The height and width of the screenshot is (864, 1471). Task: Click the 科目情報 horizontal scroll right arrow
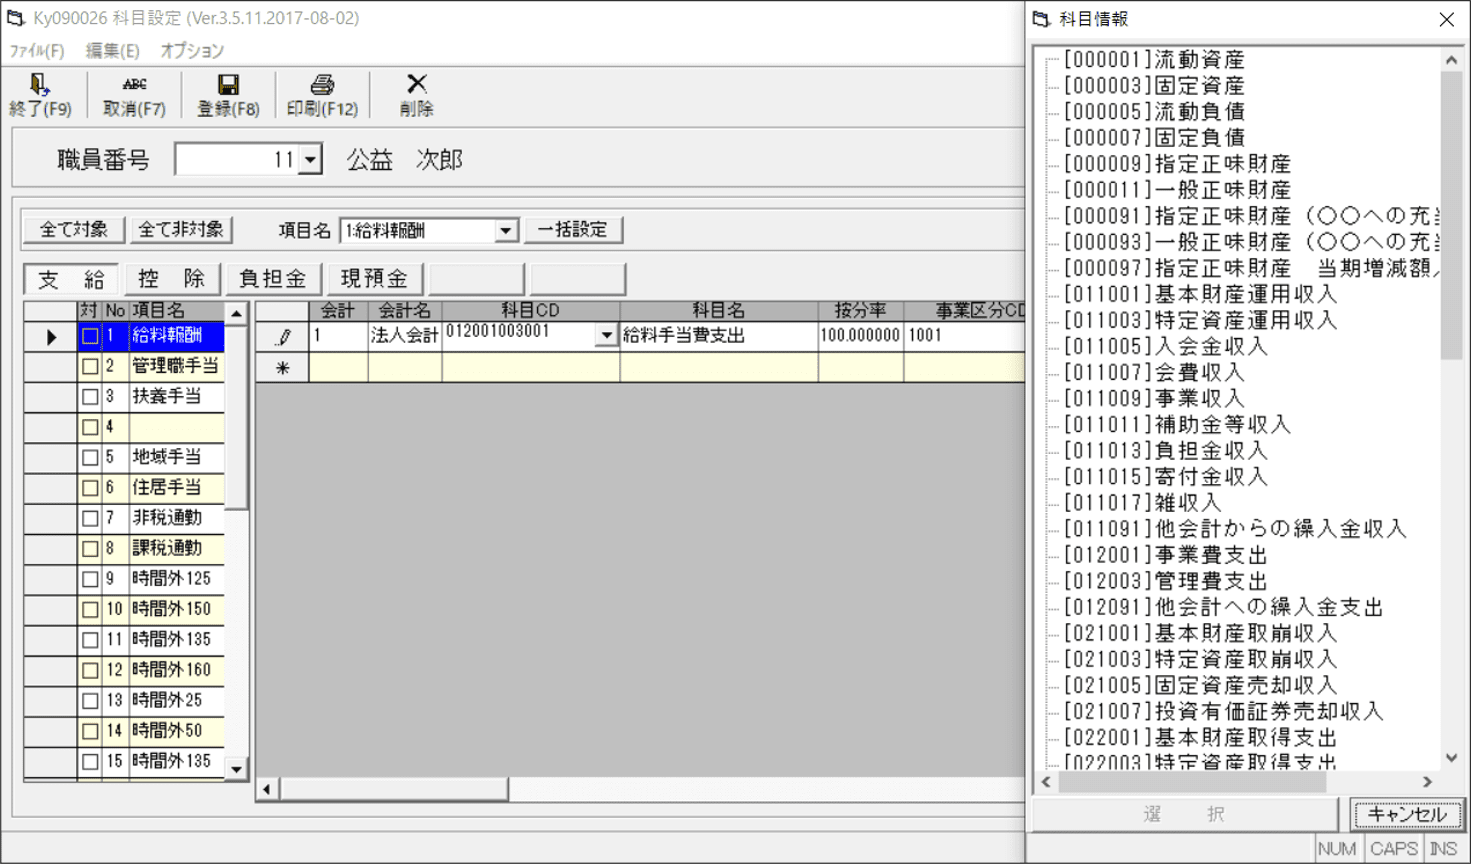click(x=1428, y=782)
